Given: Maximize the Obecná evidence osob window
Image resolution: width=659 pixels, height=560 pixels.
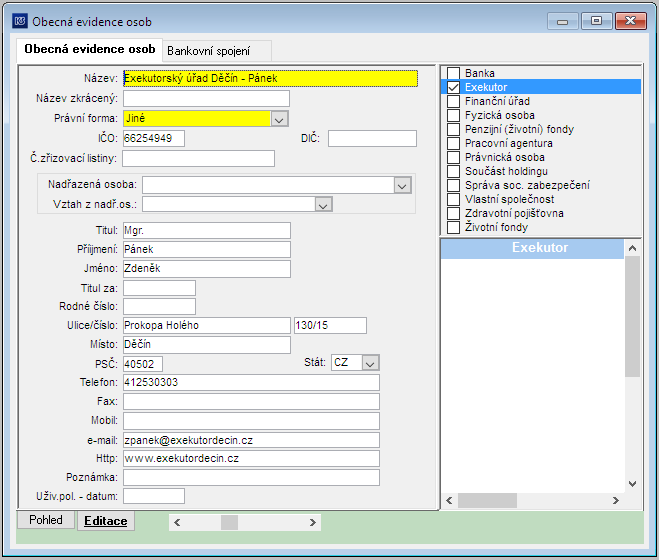Looking at the screenshot, I should pos(596,21).
